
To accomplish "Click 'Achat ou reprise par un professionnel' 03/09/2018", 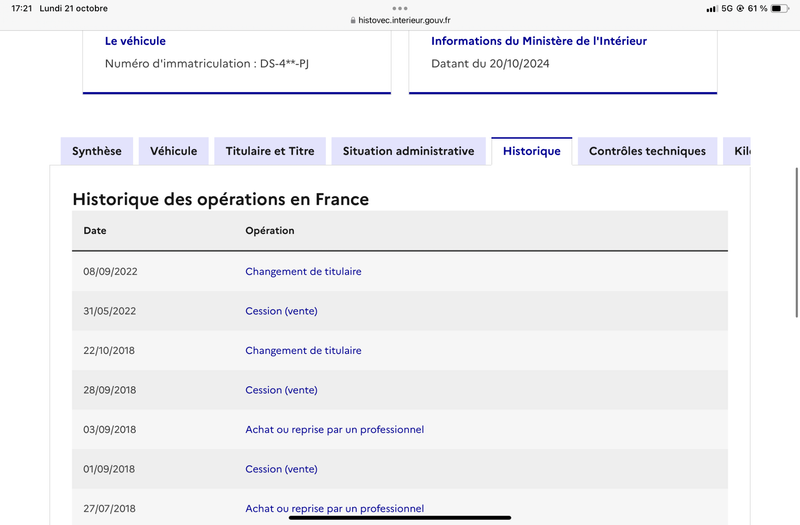I will 335,430.
